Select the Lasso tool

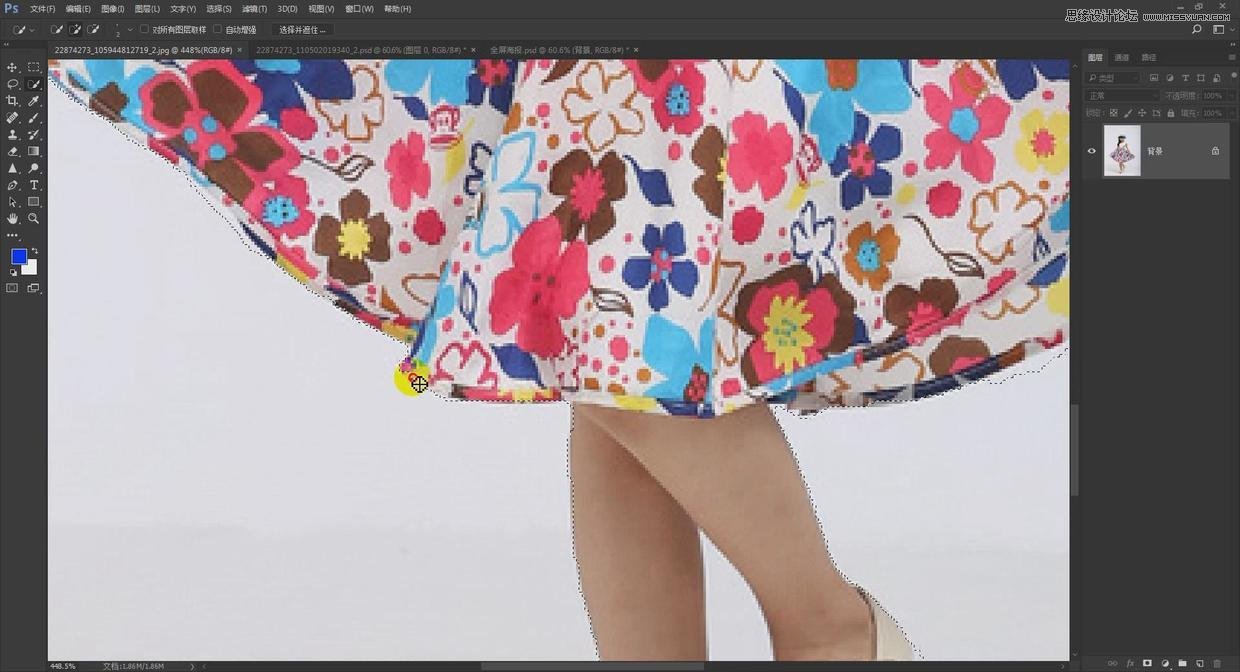(x=12, y=84)
